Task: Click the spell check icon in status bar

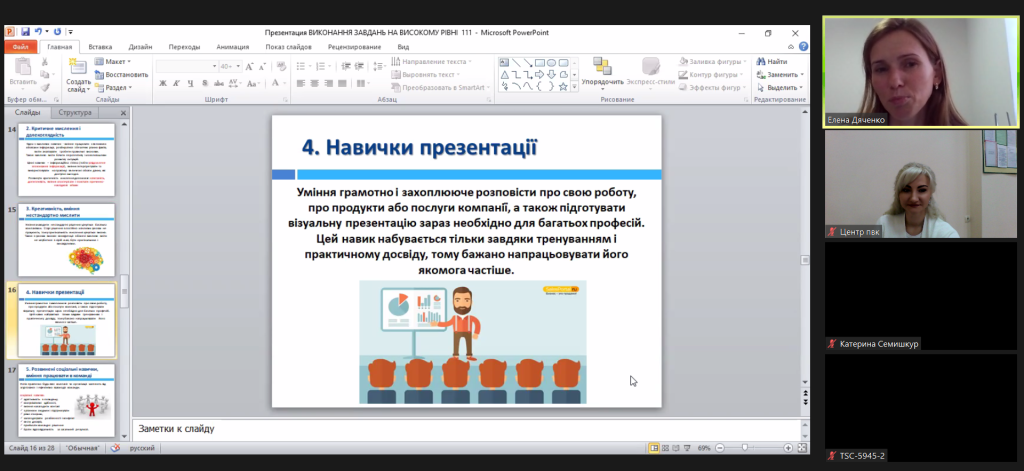Action: pos(116,447)
